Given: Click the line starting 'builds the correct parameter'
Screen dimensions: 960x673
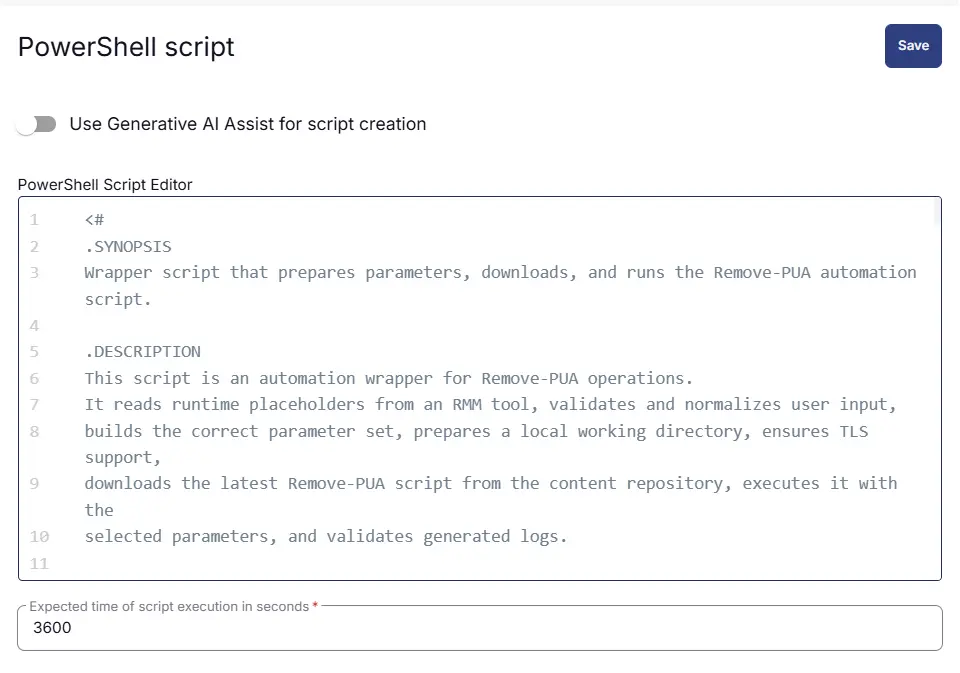Looking at the screenshot, I should [x=482, y=431].
